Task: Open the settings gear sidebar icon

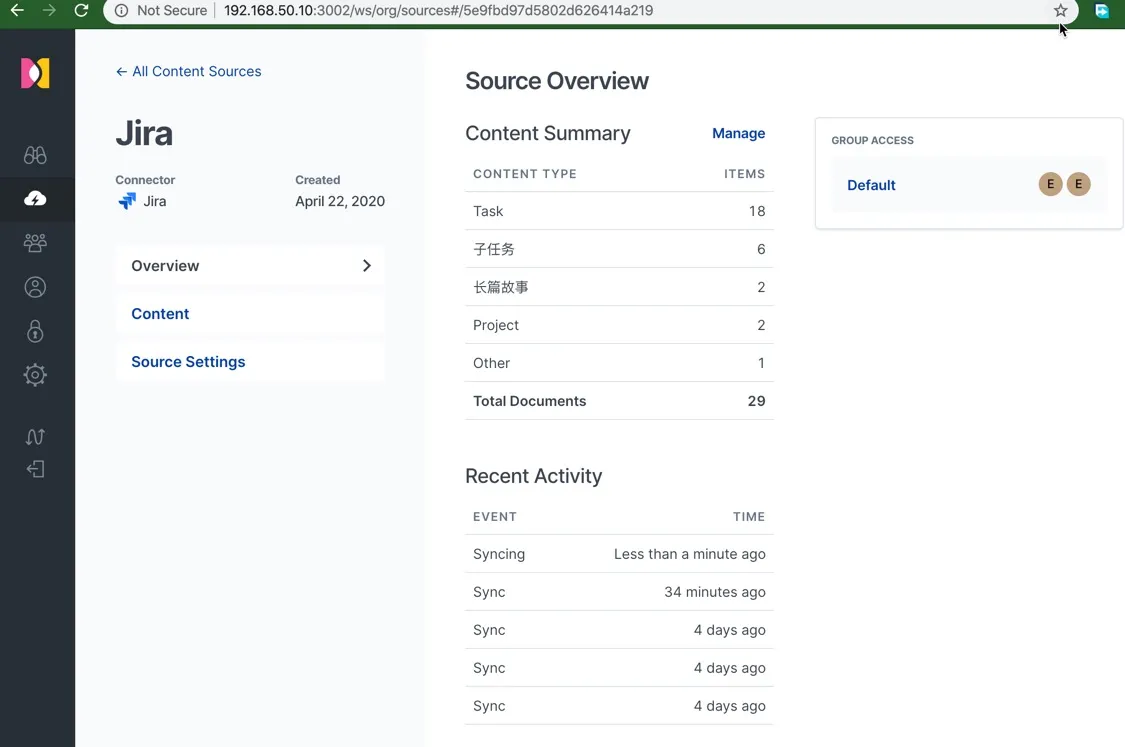Action: 35,375
